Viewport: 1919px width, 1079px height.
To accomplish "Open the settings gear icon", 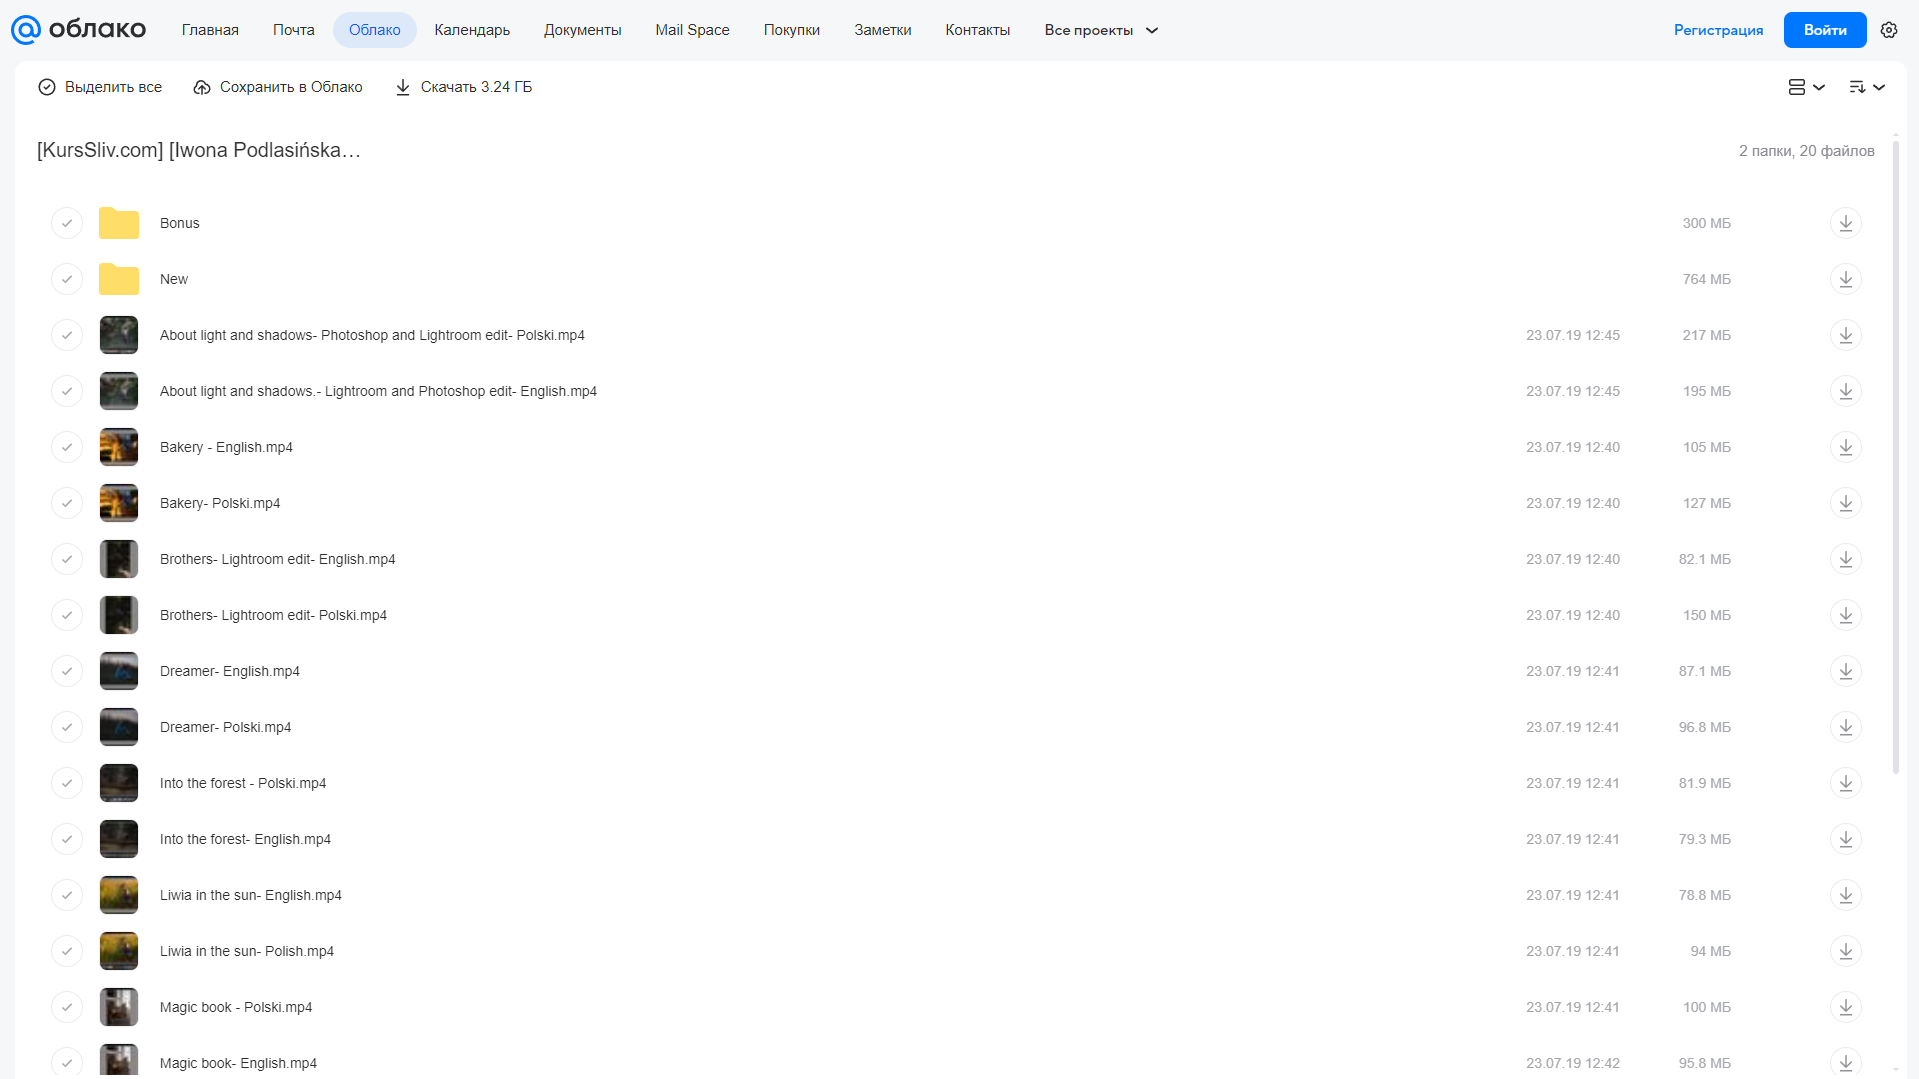I will click(x=1889, y=30).
